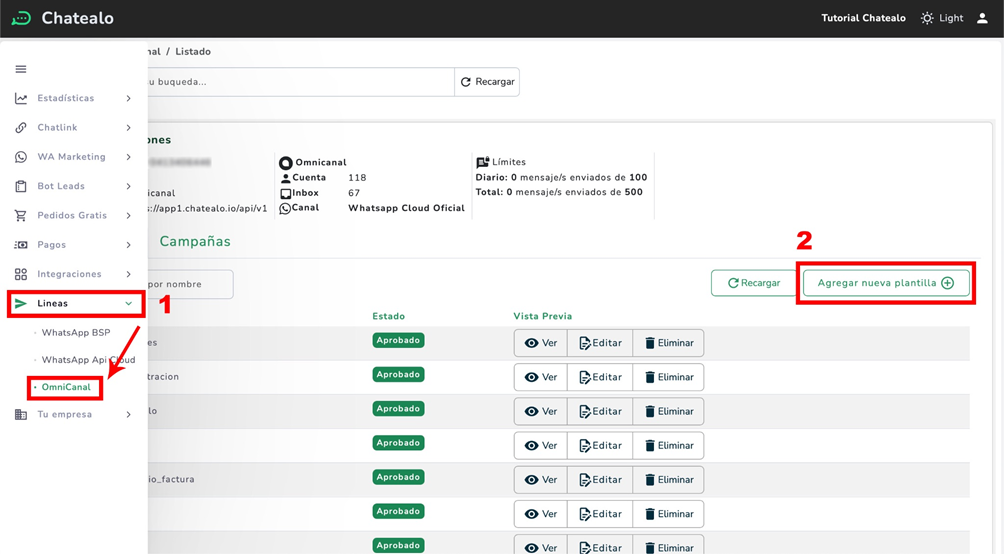
Task: Open the Campañas tab
Action: pos(195,241)
